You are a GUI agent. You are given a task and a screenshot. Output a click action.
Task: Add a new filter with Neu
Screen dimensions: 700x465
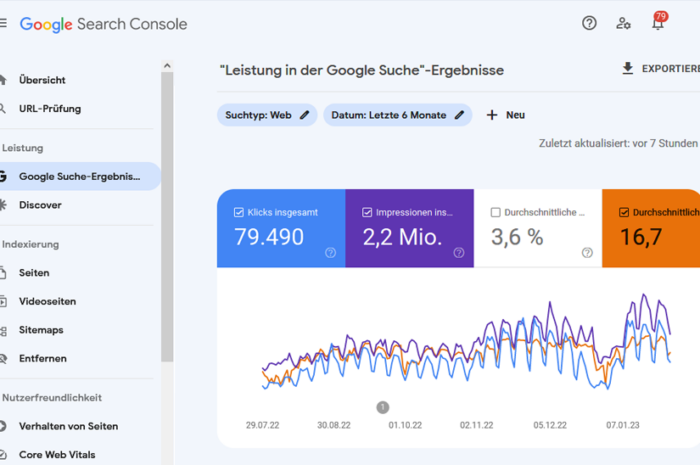tap(506, 115)
